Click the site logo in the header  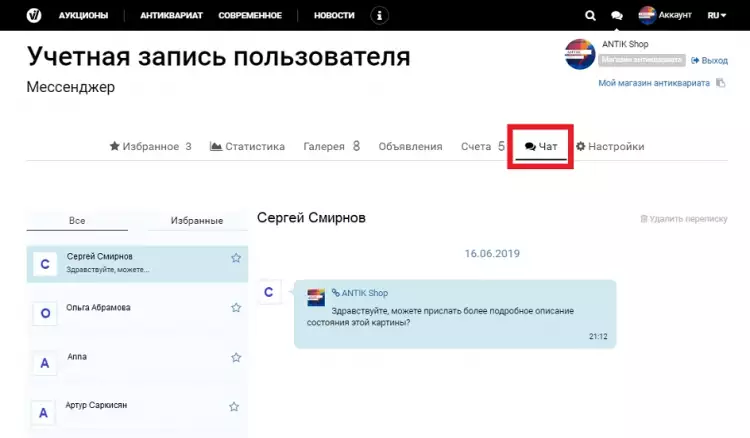point(34,15)
